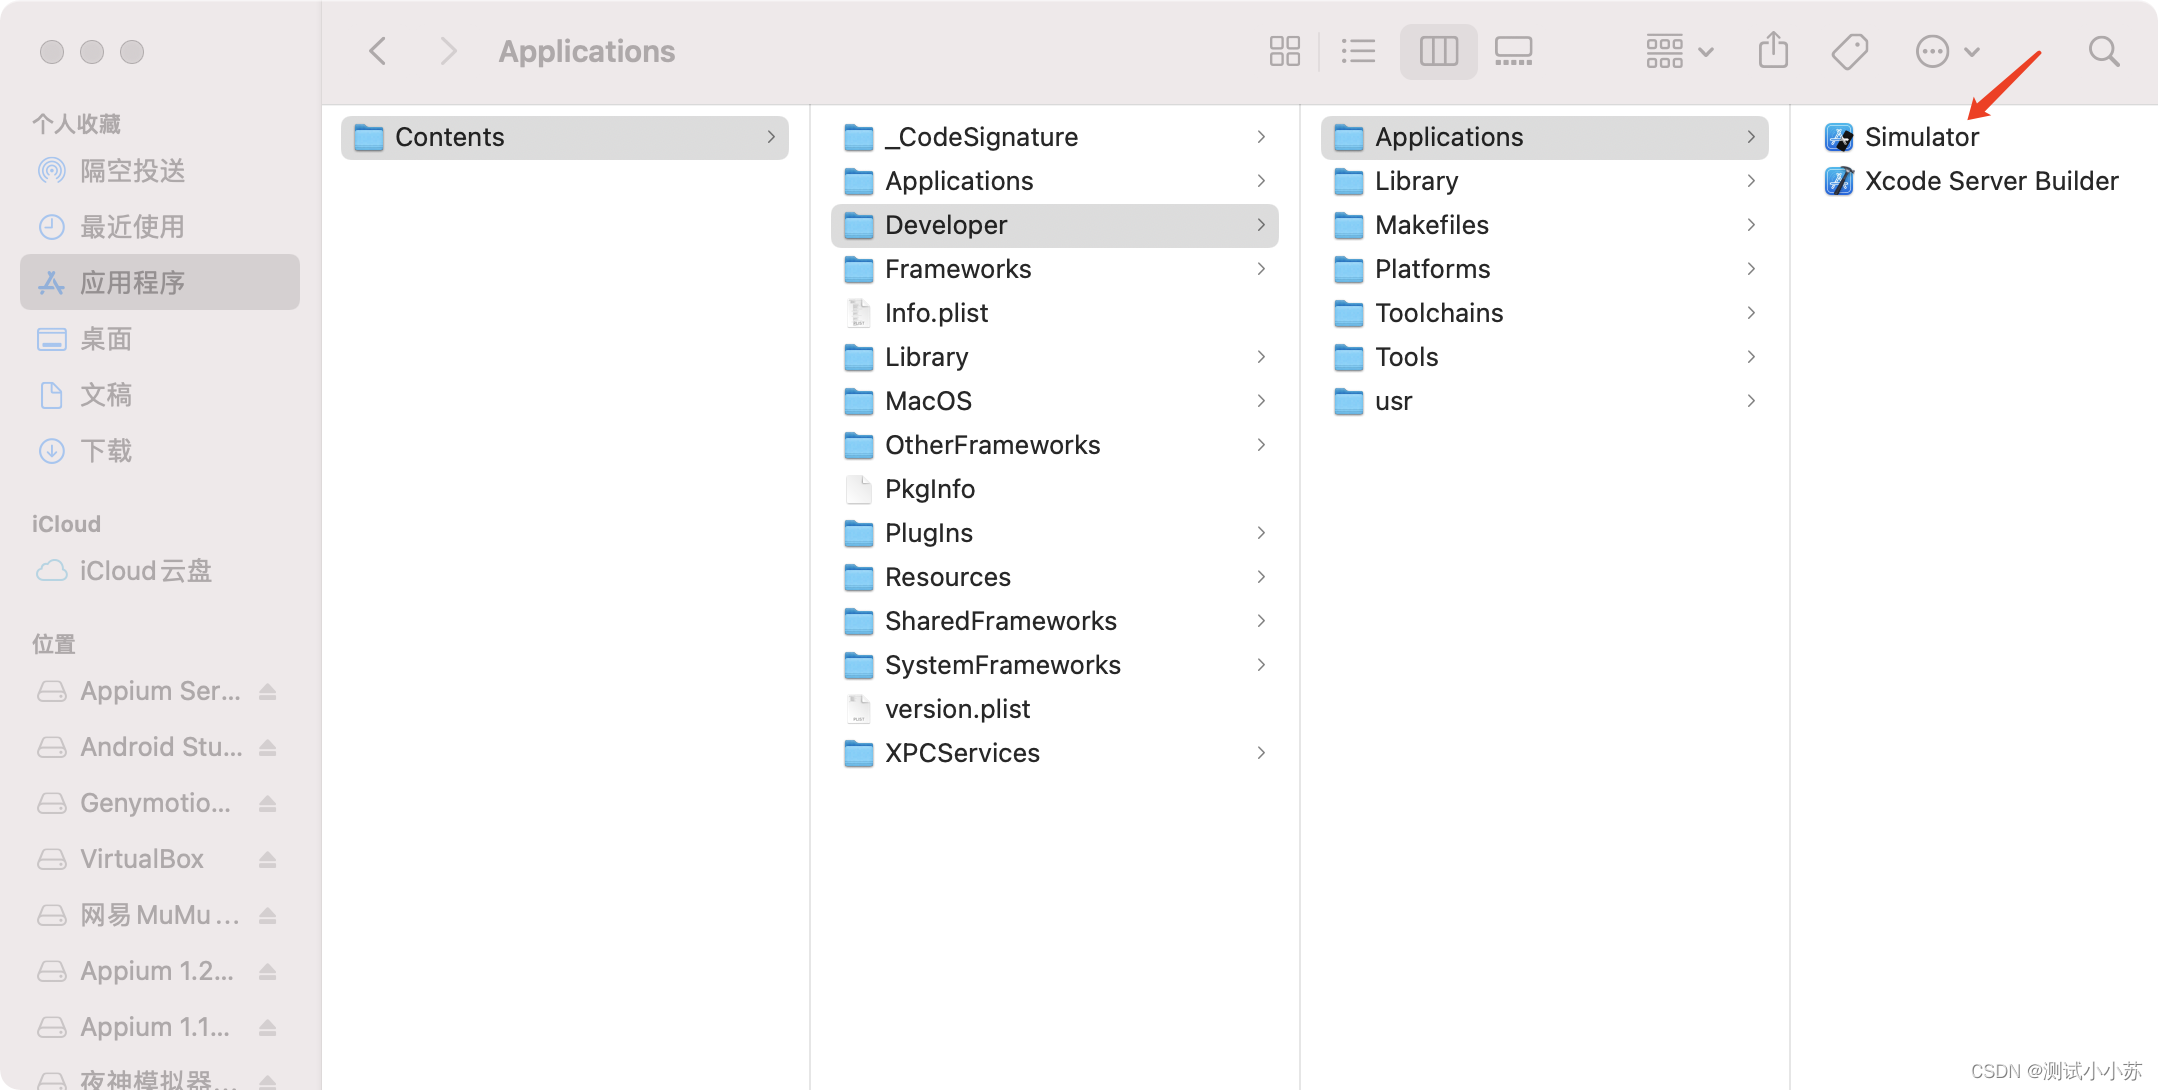Switch to list view
Viewport: 2158px width, 1090px height.
click(1357, 51)
